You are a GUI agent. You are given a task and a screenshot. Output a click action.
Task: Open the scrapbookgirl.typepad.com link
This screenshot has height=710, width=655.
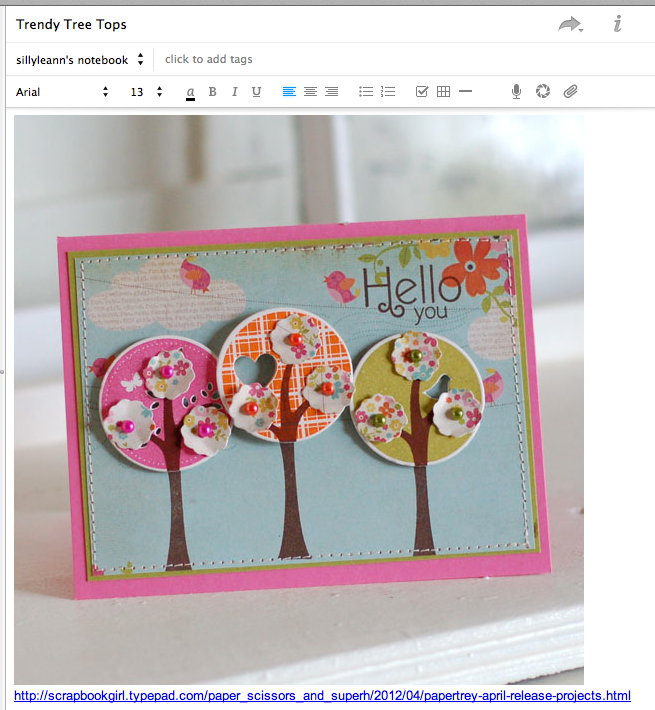[322, 696]
